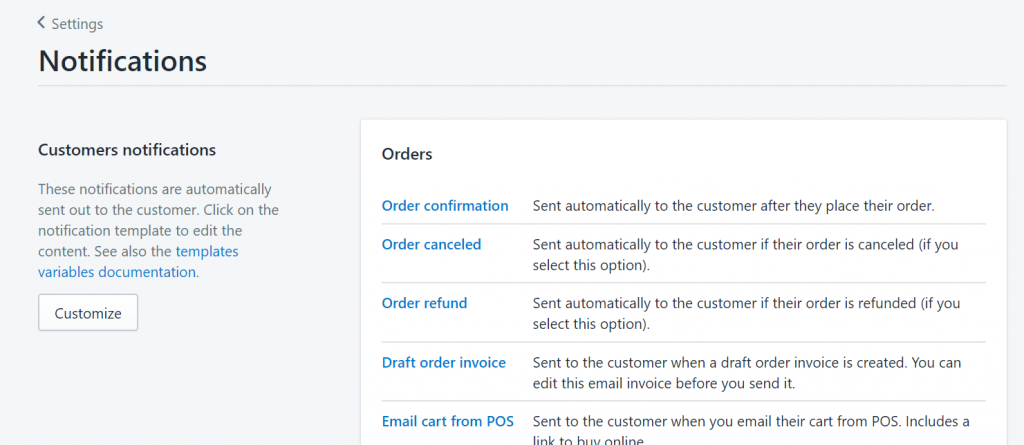Open the Order confirmation template

point(445,206)
